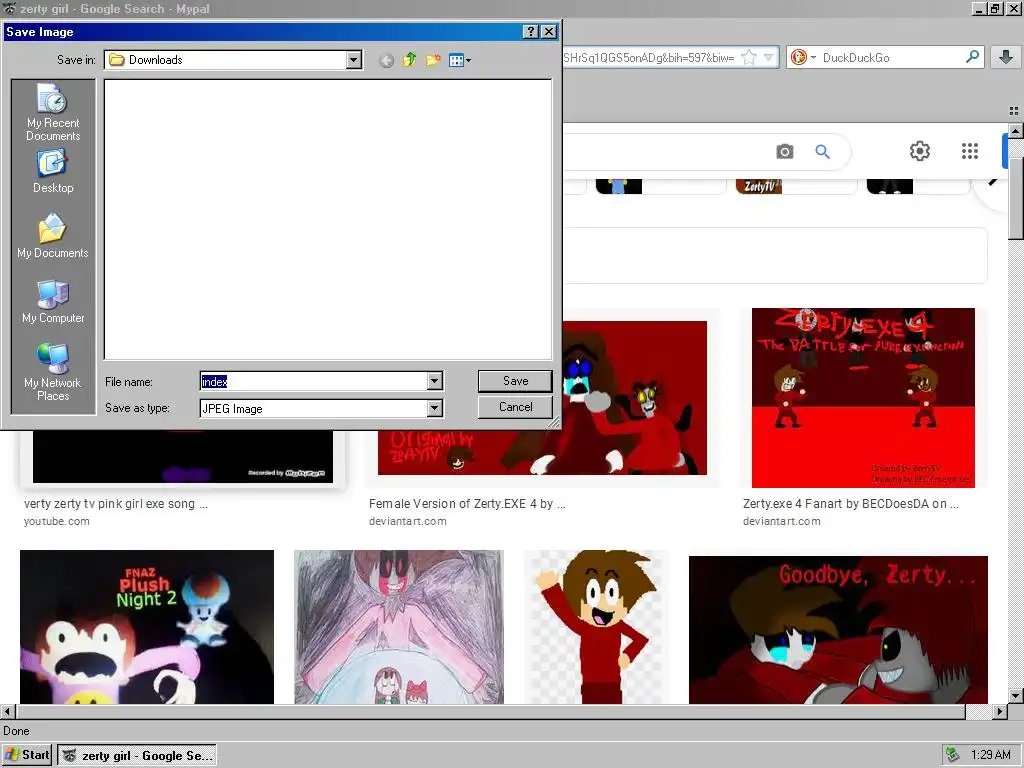Open the View menu icon in Save dialog
This screenshot has height=768, width=1024.
(460, 61)
